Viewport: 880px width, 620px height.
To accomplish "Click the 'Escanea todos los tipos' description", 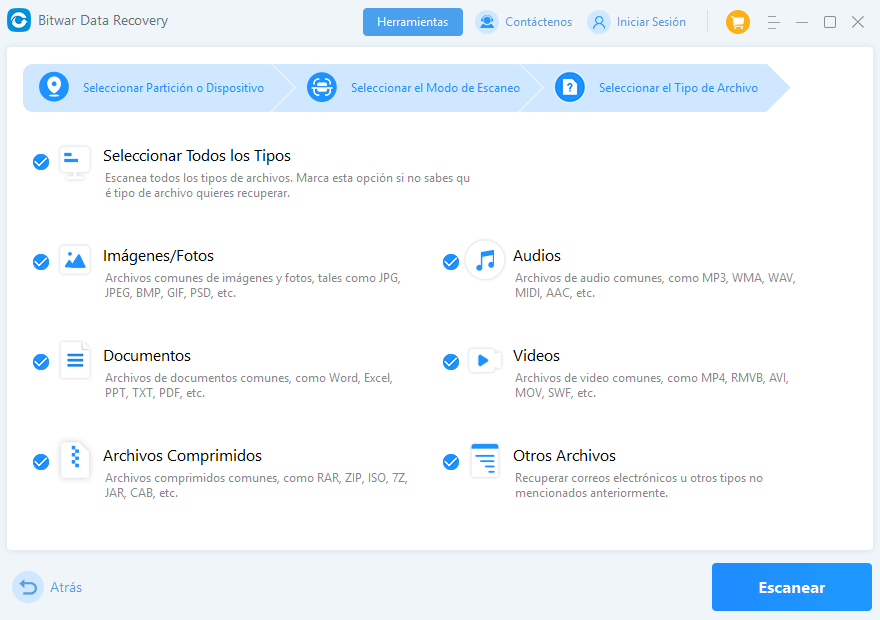I will coord(287,185).
